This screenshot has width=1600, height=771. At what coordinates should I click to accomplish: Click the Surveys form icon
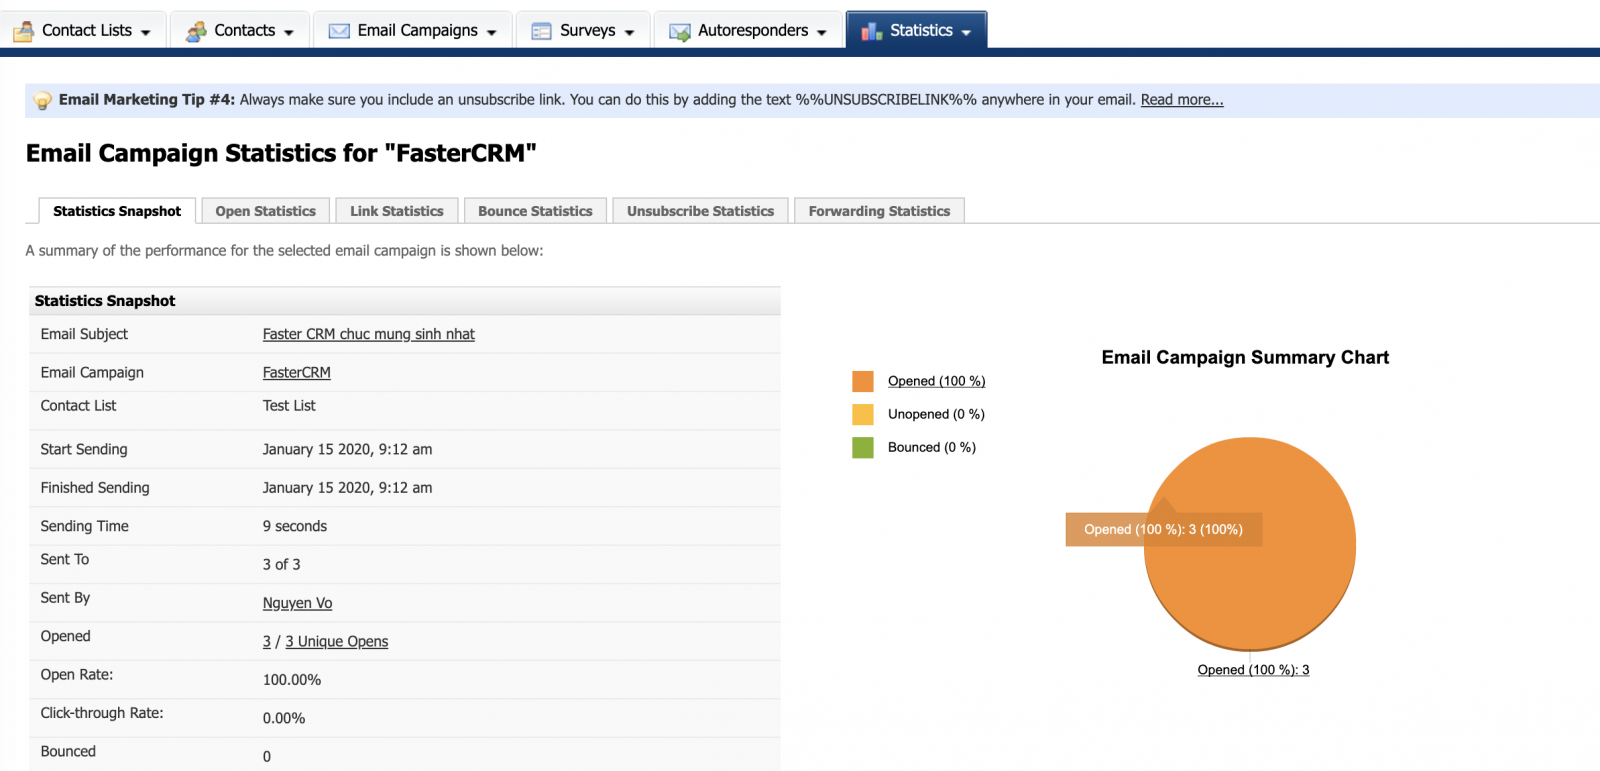(x=541, y=31)
